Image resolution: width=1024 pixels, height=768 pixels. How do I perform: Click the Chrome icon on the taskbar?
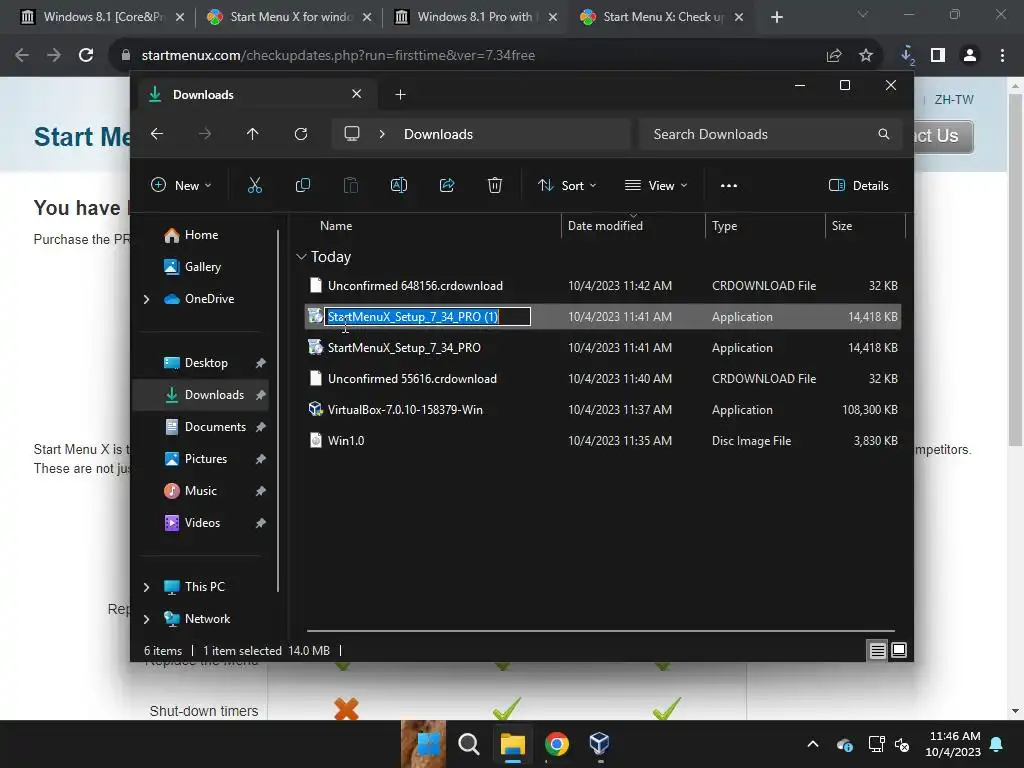(556, 743)
